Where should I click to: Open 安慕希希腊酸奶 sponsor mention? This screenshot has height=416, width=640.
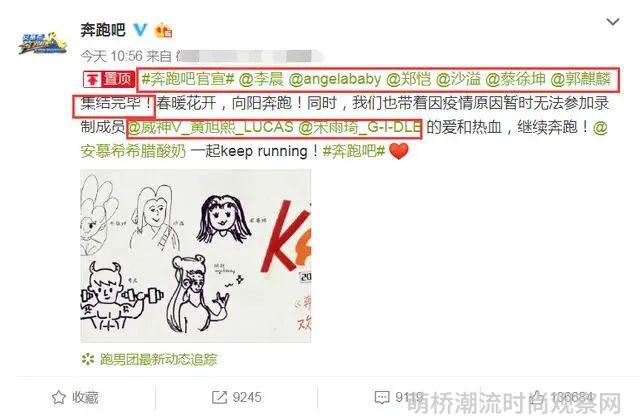click(x=133, y=151)
